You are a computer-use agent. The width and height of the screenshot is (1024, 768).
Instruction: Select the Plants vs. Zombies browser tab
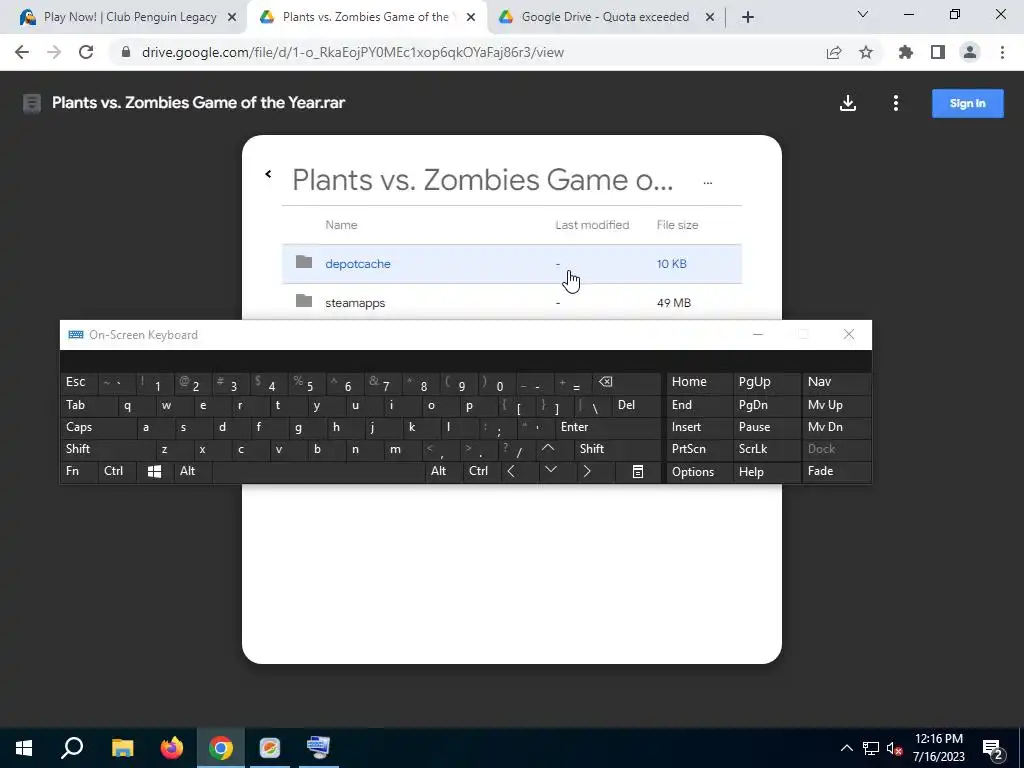(x=366, y=17)
